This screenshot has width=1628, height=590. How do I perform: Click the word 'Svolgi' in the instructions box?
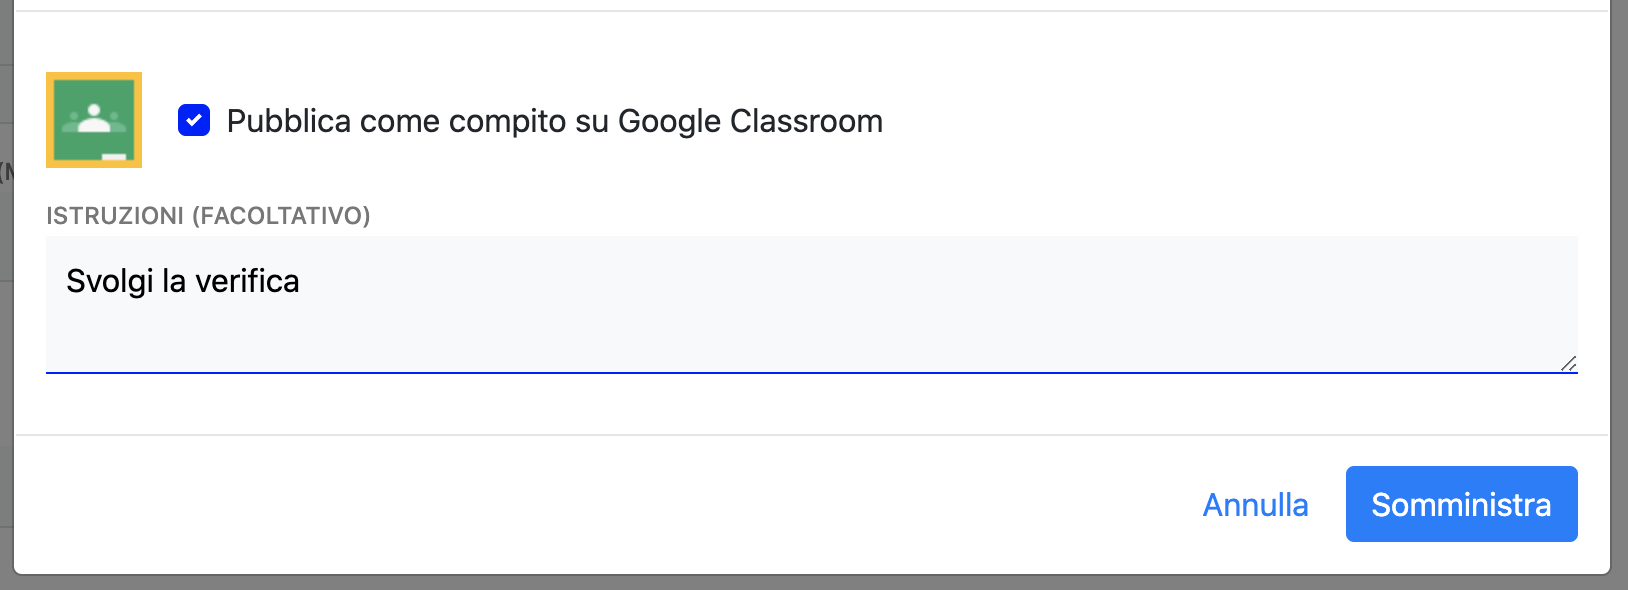110,282
